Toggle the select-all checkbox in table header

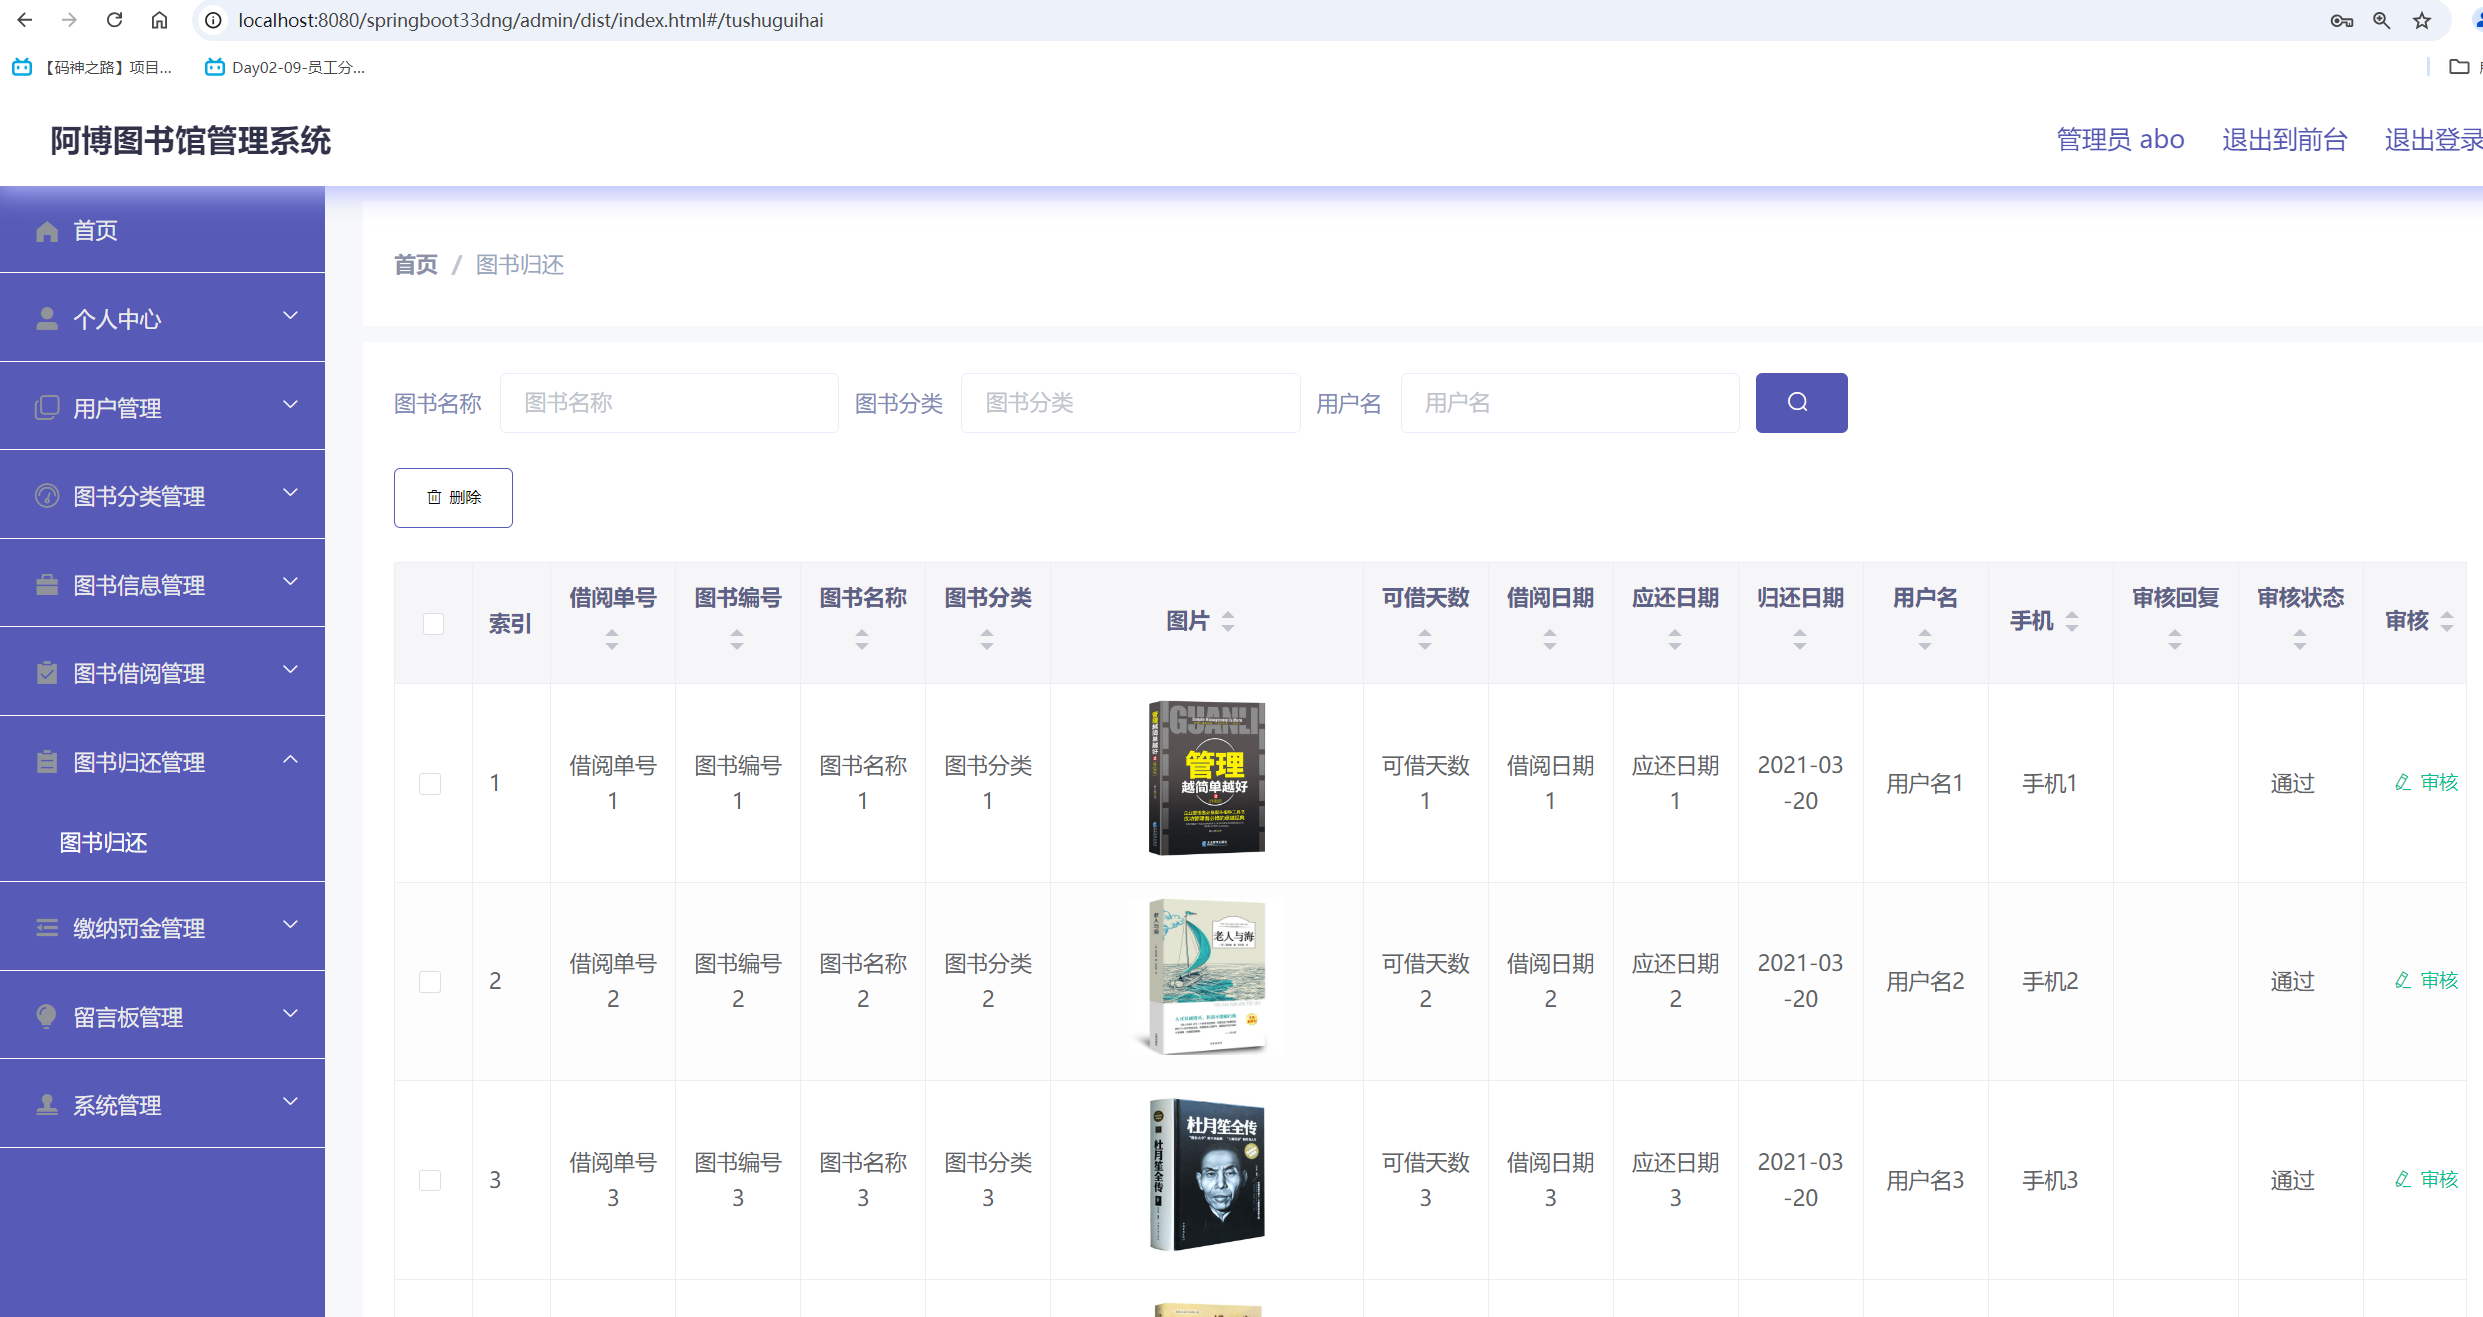pos(433,623)
